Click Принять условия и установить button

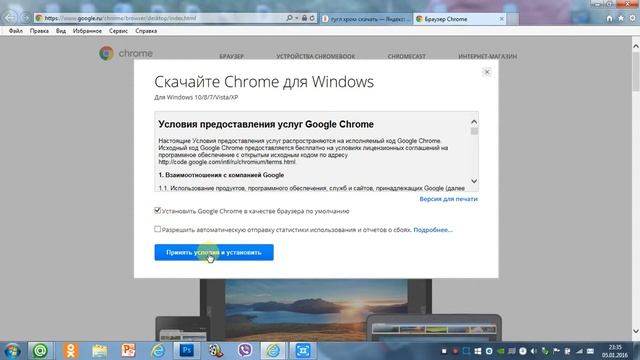[x=214, y=252]
